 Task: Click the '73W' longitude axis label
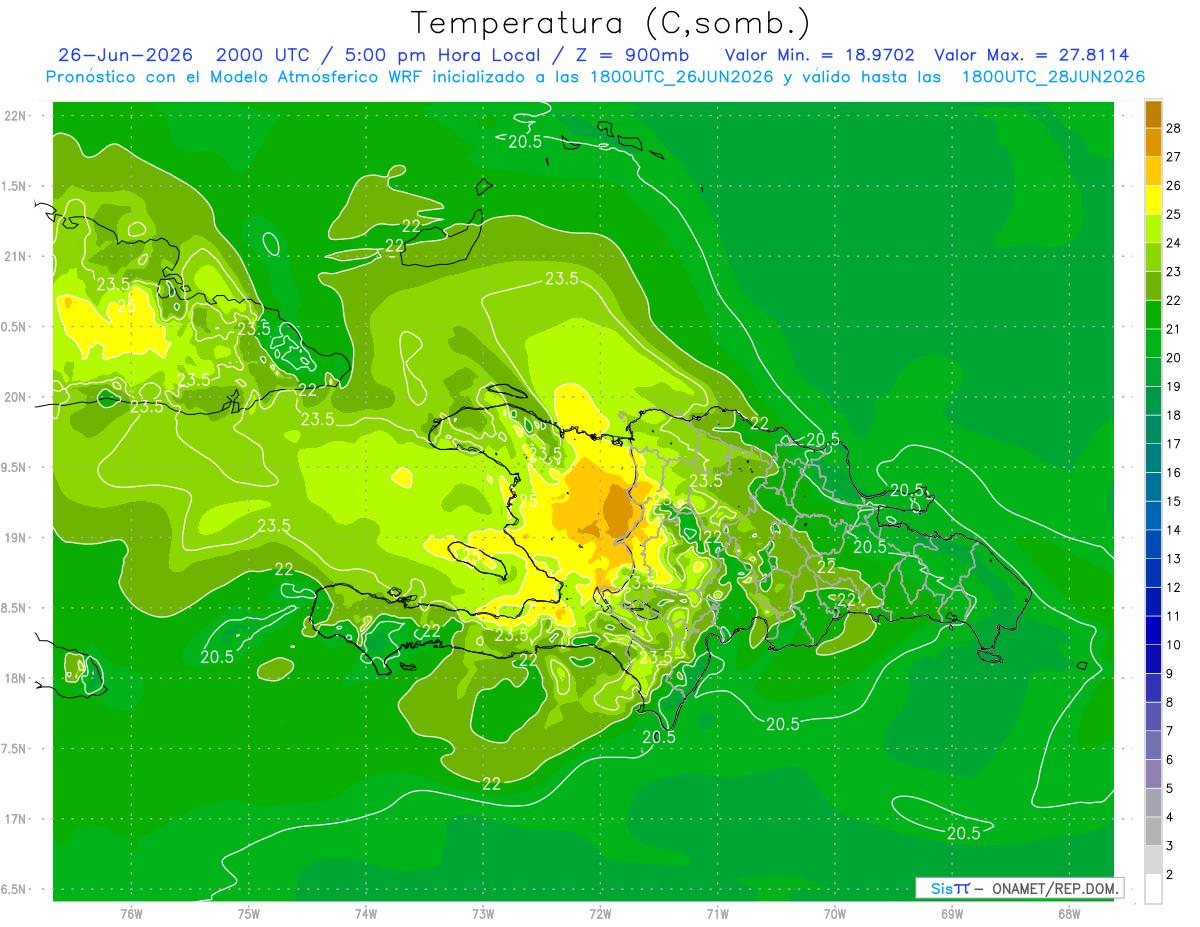(x=483, y=914)
